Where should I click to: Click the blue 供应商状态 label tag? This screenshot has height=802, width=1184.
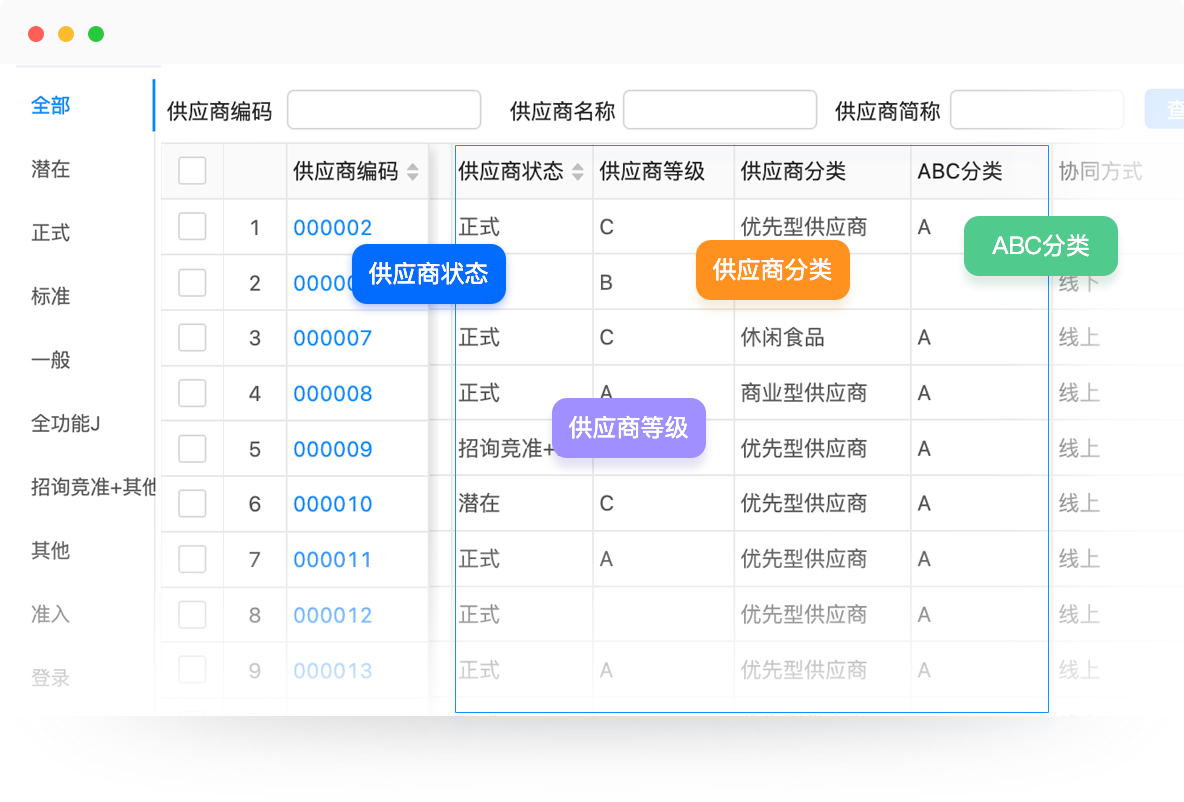coord(429,274)
